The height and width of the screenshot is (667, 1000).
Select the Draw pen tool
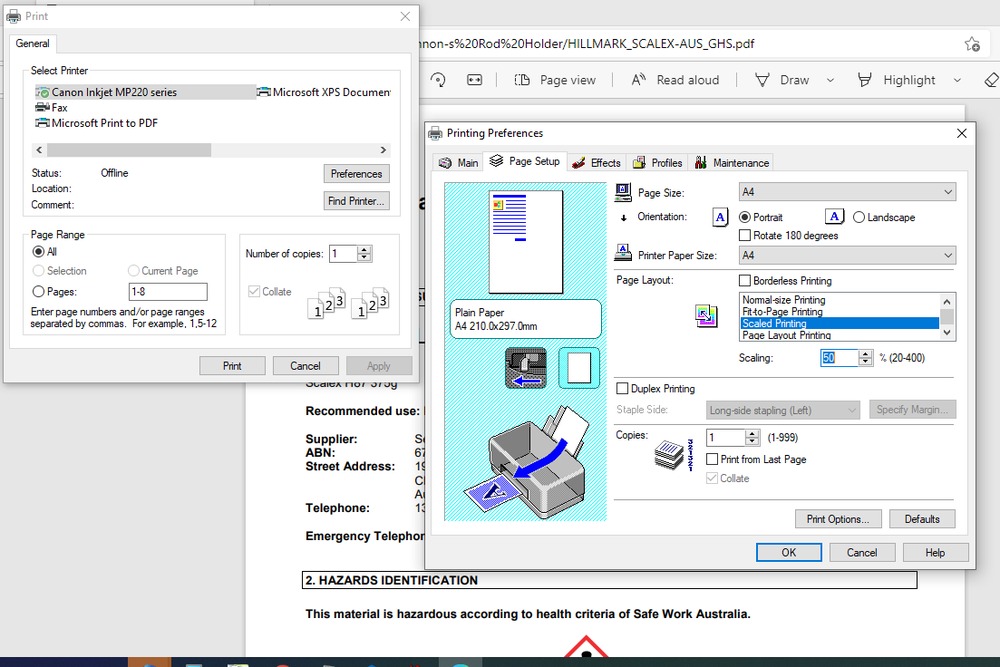[763, 80]
